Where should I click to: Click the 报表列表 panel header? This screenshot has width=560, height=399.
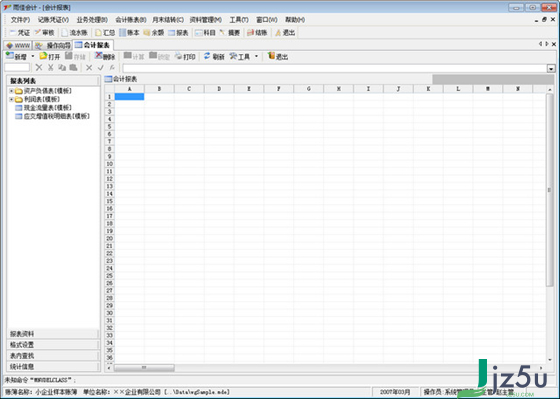[x=53, y=81]
